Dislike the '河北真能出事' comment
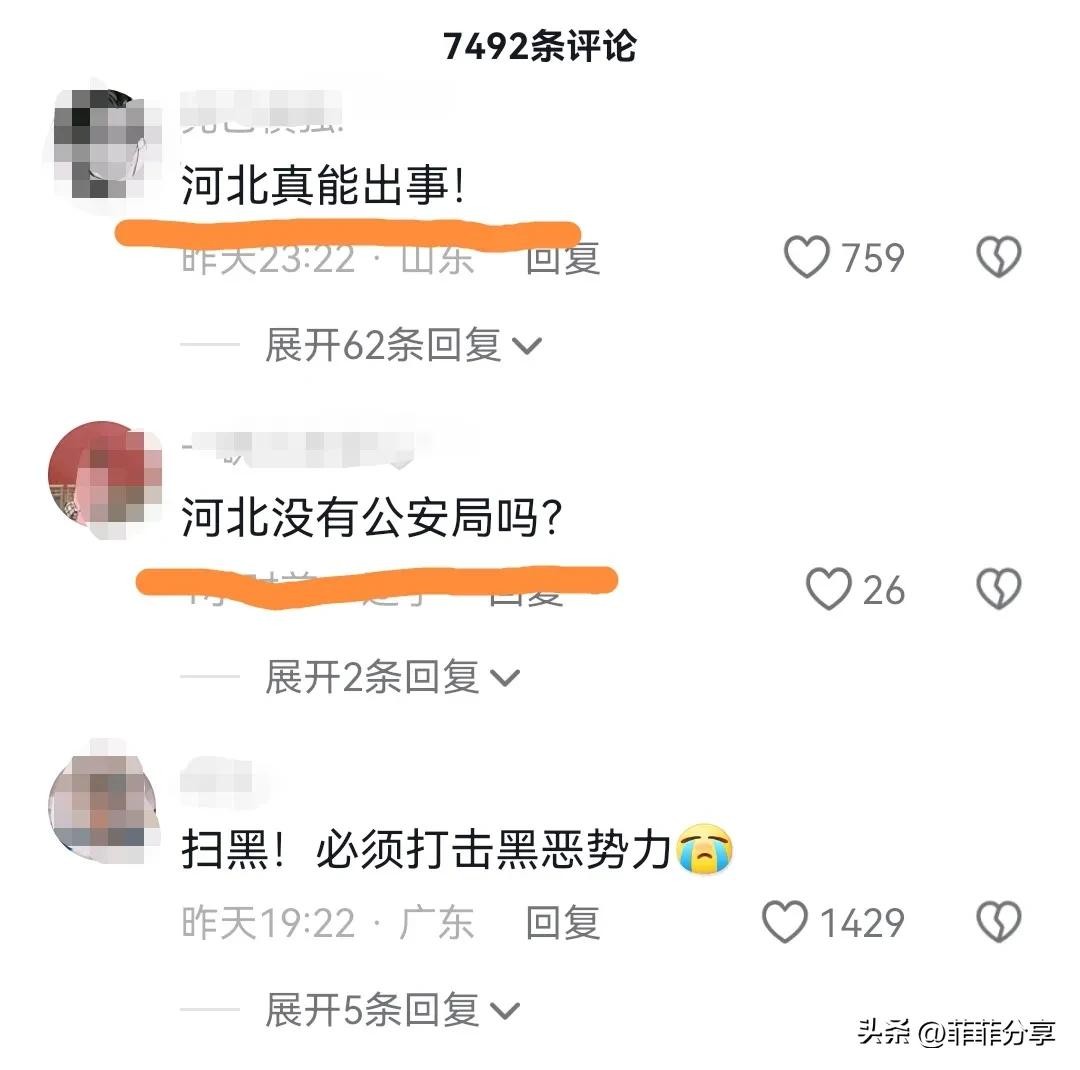Viewport: 1080px width, 1070px height. [x=998, y=257]
